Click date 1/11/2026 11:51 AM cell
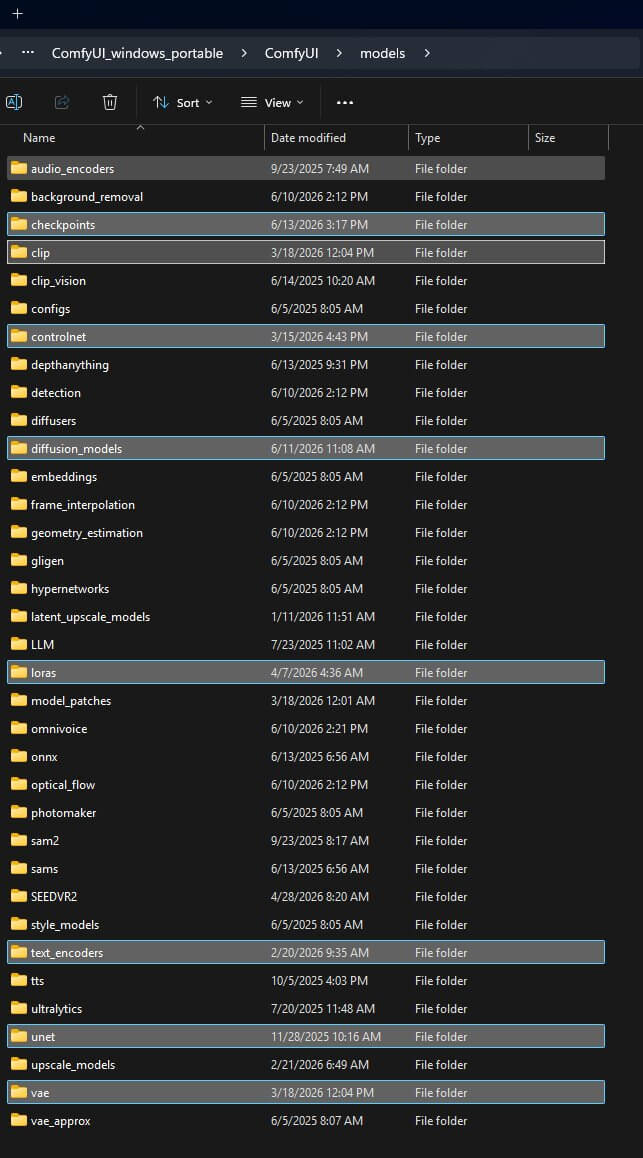The image size is (643, 1158). pyautogui.click(x=323, y=617)
